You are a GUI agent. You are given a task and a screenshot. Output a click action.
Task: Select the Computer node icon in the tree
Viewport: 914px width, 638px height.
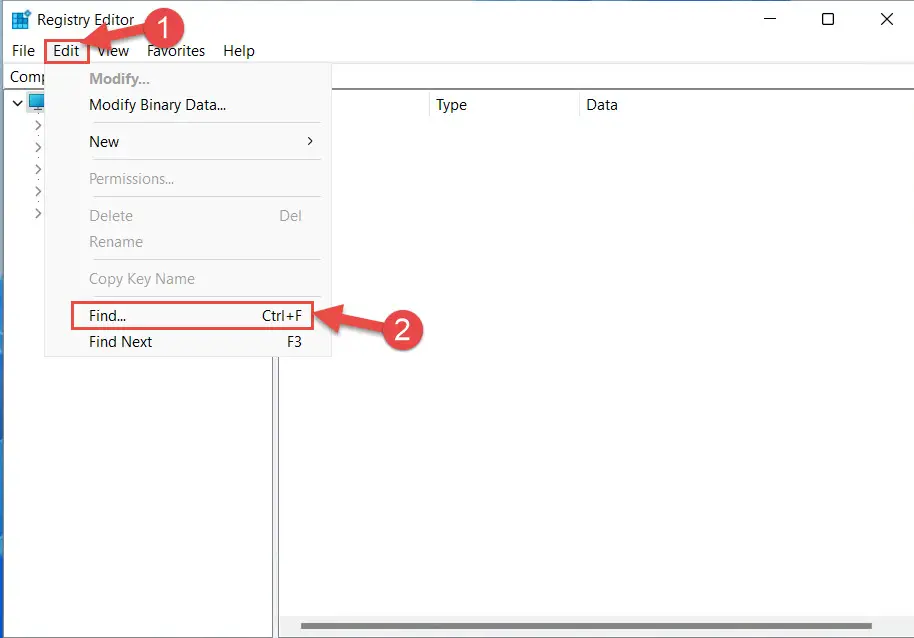[37, 103]
